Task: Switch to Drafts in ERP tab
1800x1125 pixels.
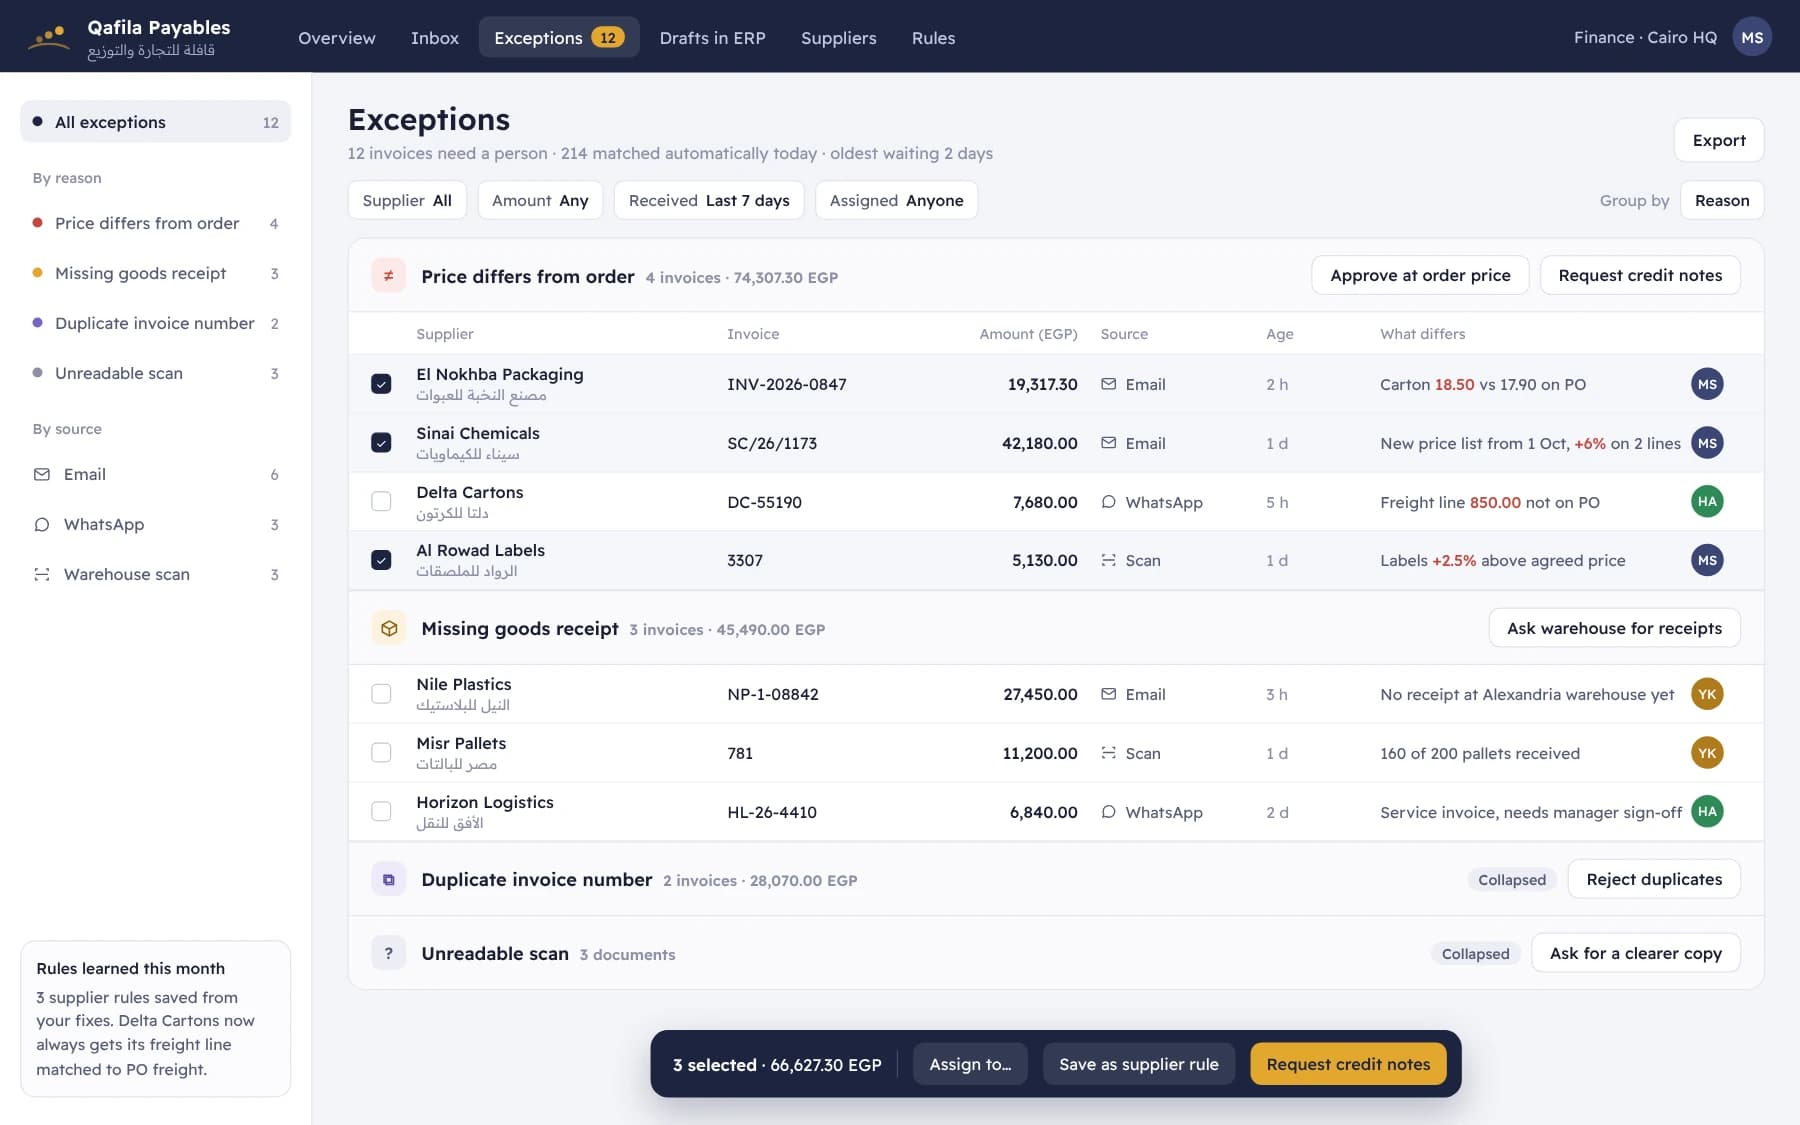Action: pos(712,37)
